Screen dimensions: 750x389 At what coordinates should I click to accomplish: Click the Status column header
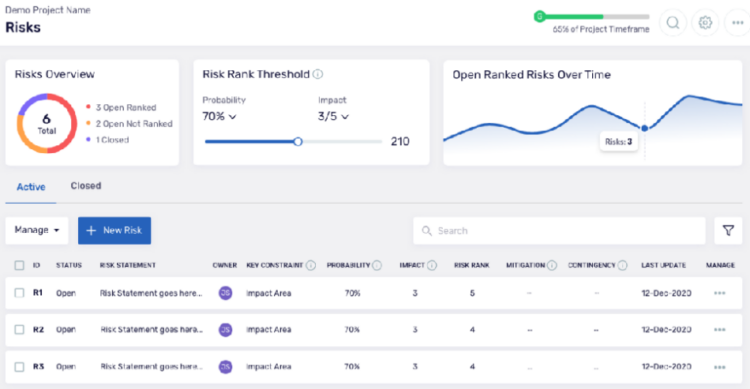click(x=69, y=265)
